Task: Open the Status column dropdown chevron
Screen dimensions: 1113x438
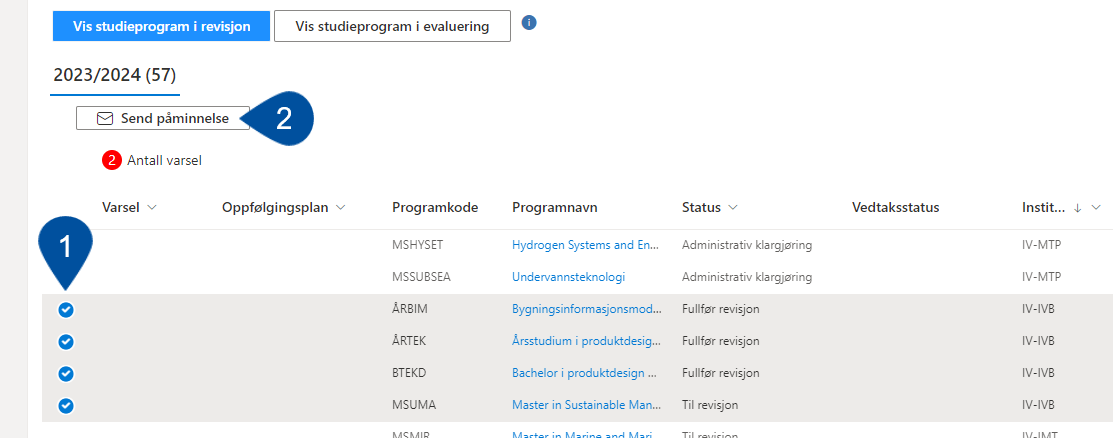Action: point(733,208)
